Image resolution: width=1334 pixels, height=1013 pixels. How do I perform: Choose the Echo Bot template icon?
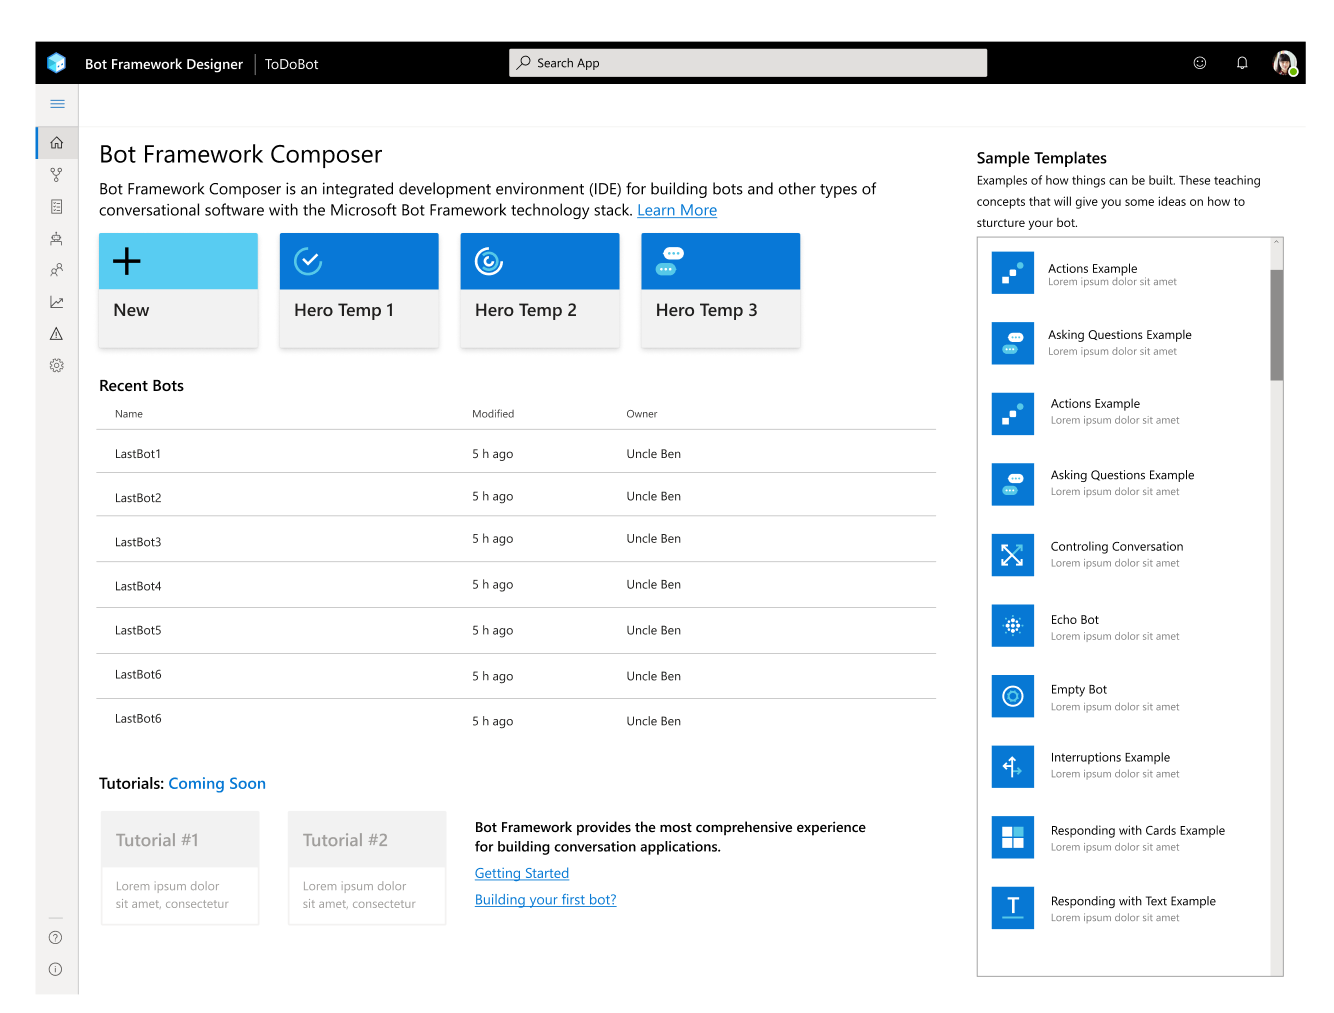pos(1013,626)
